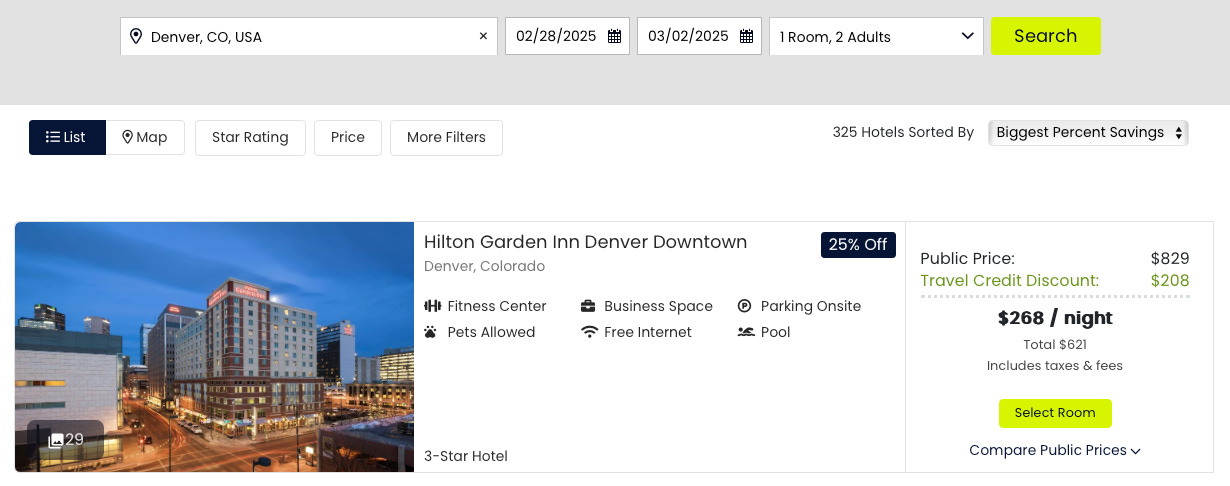The image size is (1230, 486).
Task: Click the $829 public price amount
Action: click(x=1170, y=259)
